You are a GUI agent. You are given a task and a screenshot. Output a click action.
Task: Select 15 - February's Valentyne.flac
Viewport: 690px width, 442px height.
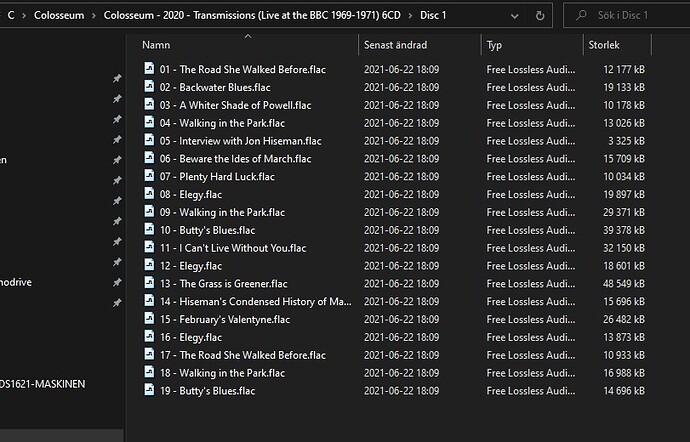tap(224, 320)
